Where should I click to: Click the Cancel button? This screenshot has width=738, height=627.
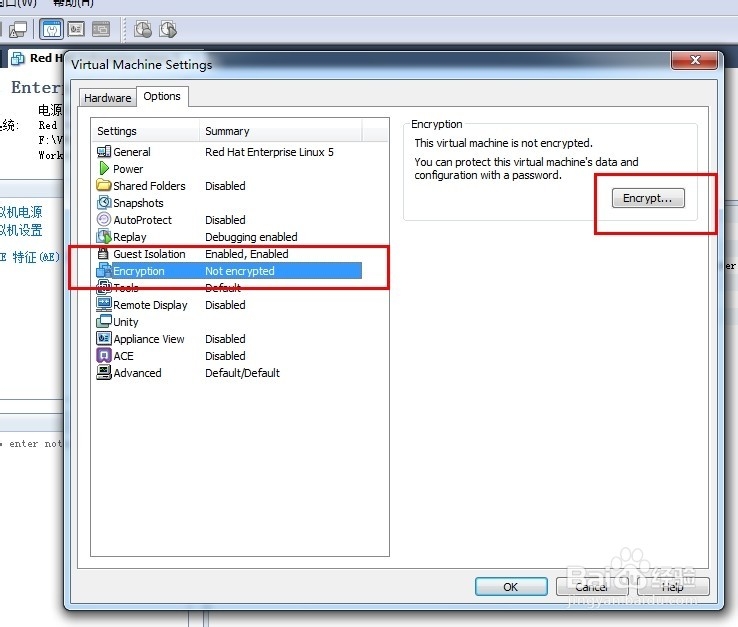pos(592,587)
